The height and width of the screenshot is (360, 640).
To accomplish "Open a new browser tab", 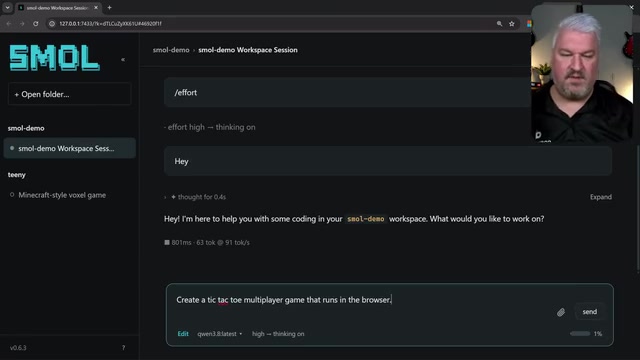I will click(109, 7).
